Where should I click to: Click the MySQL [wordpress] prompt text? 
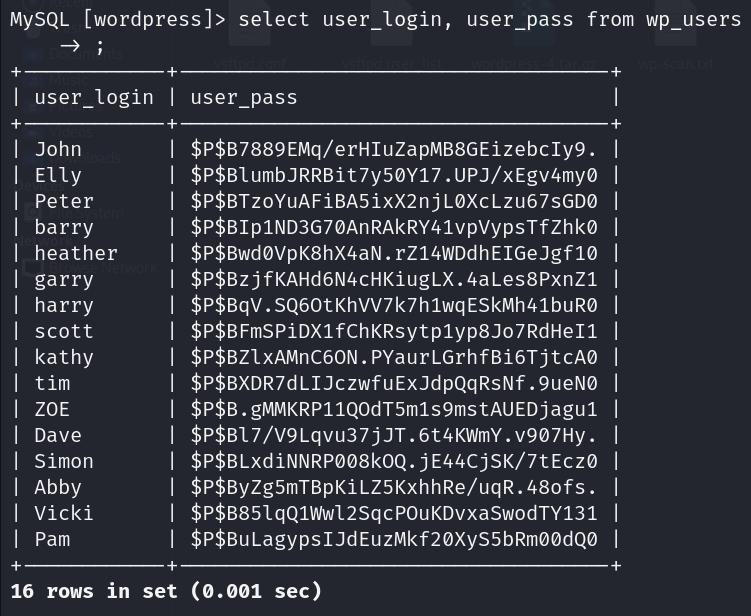pos(118,20)
